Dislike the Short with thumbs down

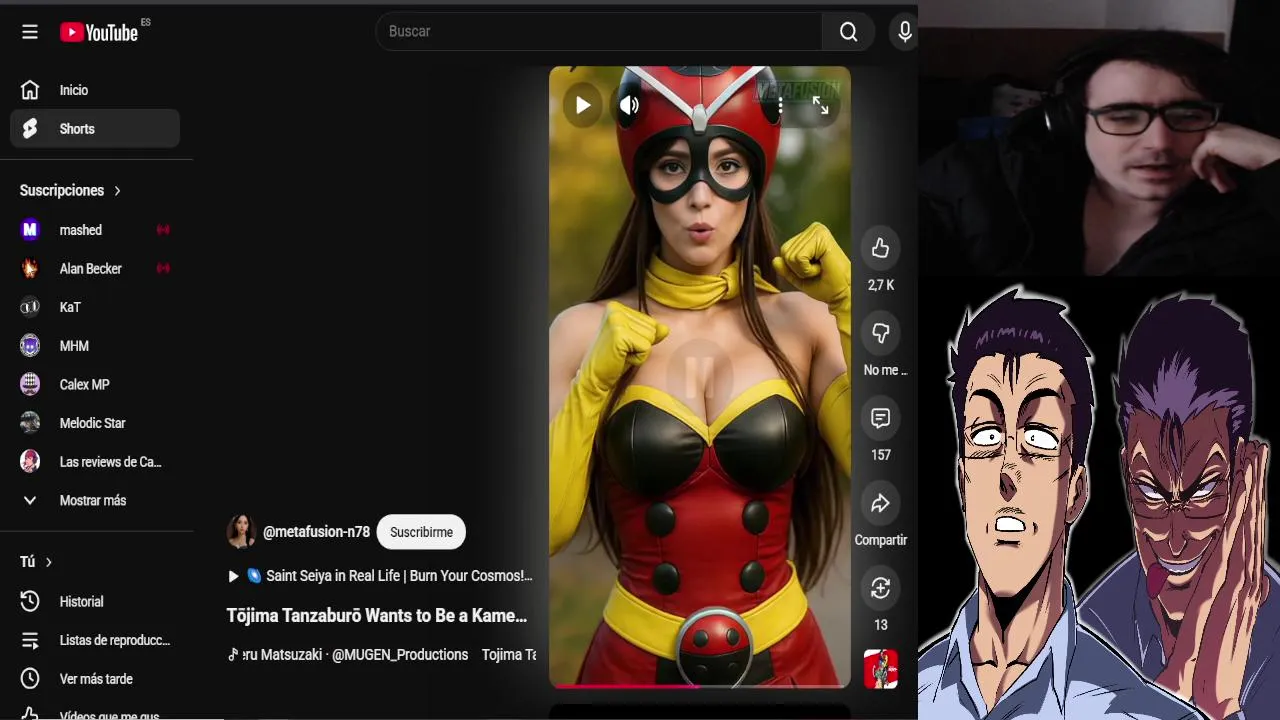pyautogui.click(x=880, y=333)
